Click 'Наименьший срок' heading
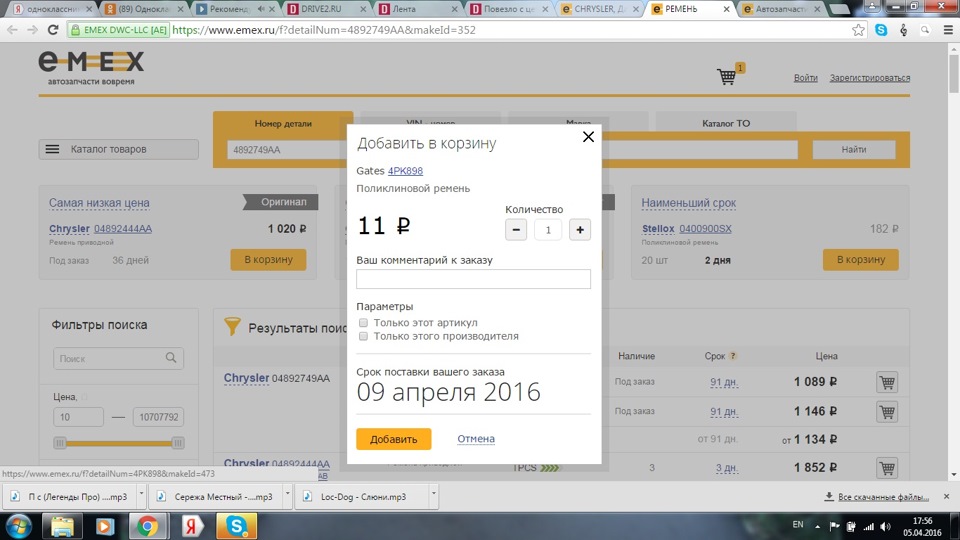 click(x=689, y=203)
